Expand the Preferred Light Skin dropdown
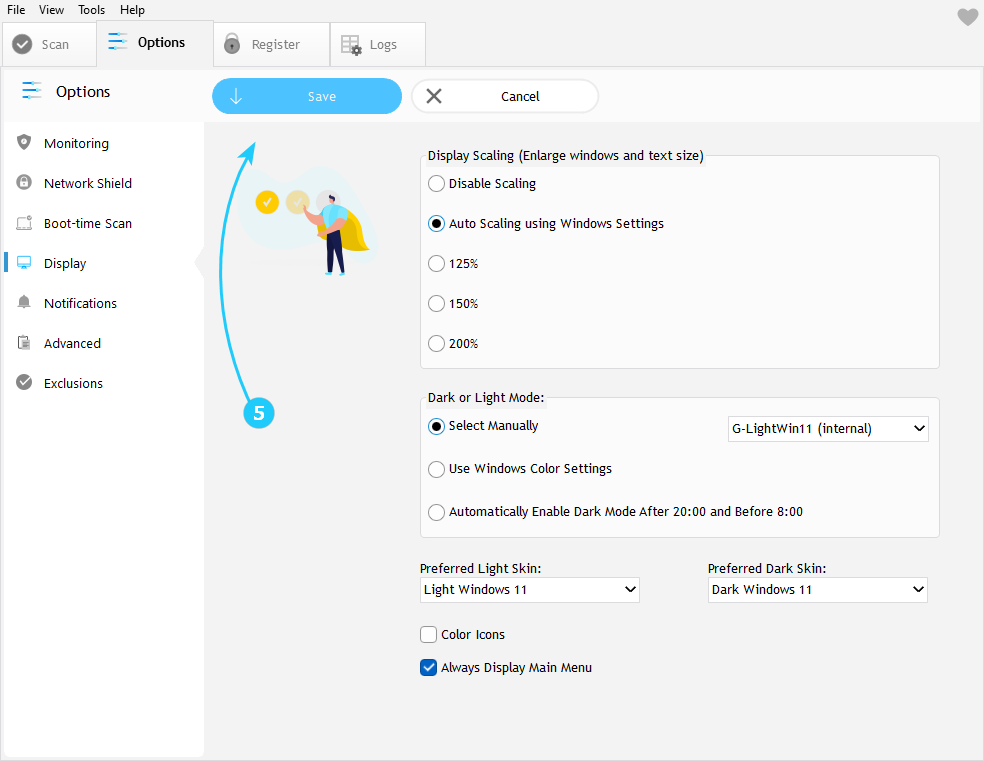The width and height of the screenshot is (984, 761). click(529, 590)
